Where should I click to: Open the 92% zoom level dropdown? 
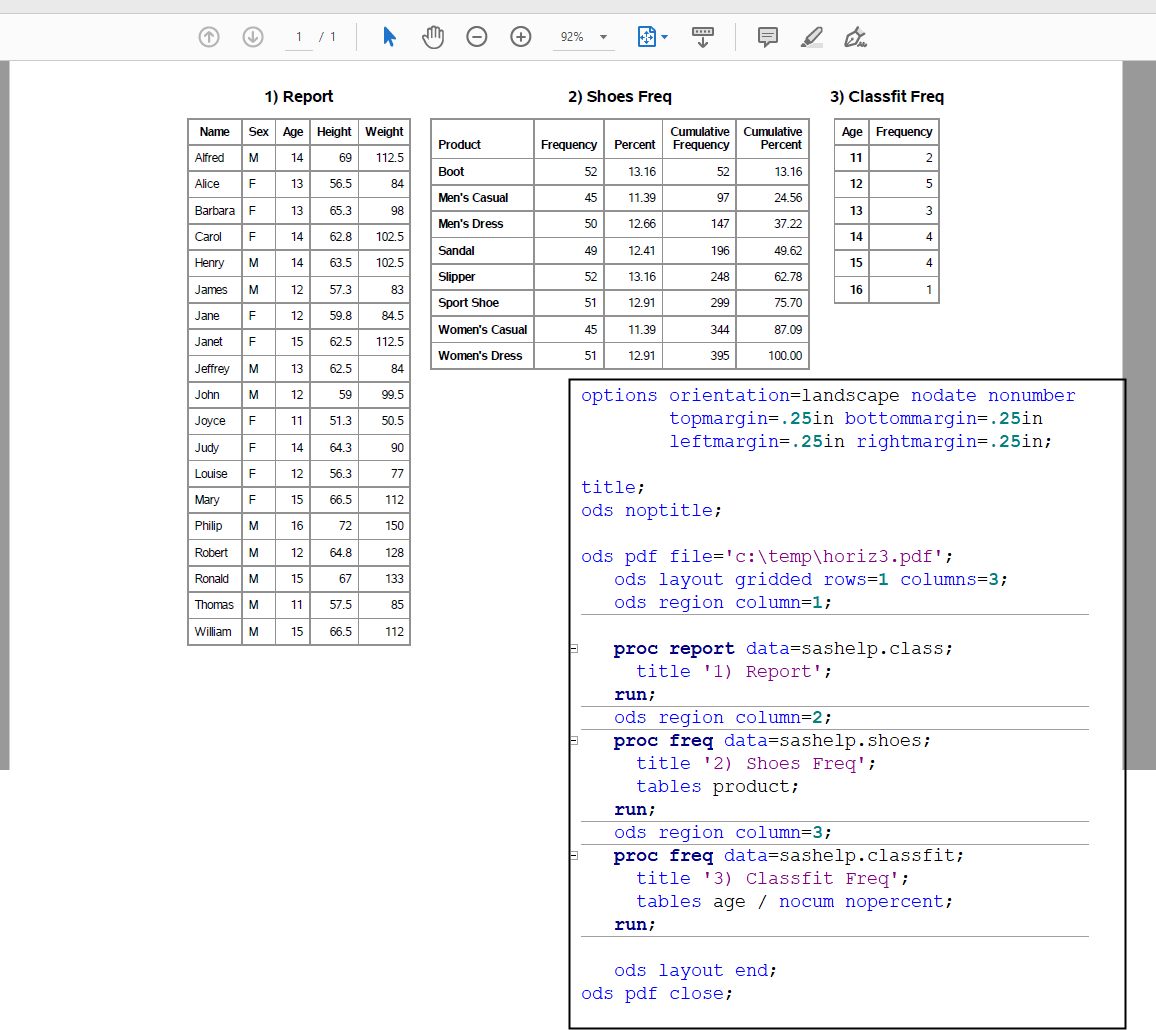[x=583, y=36]
